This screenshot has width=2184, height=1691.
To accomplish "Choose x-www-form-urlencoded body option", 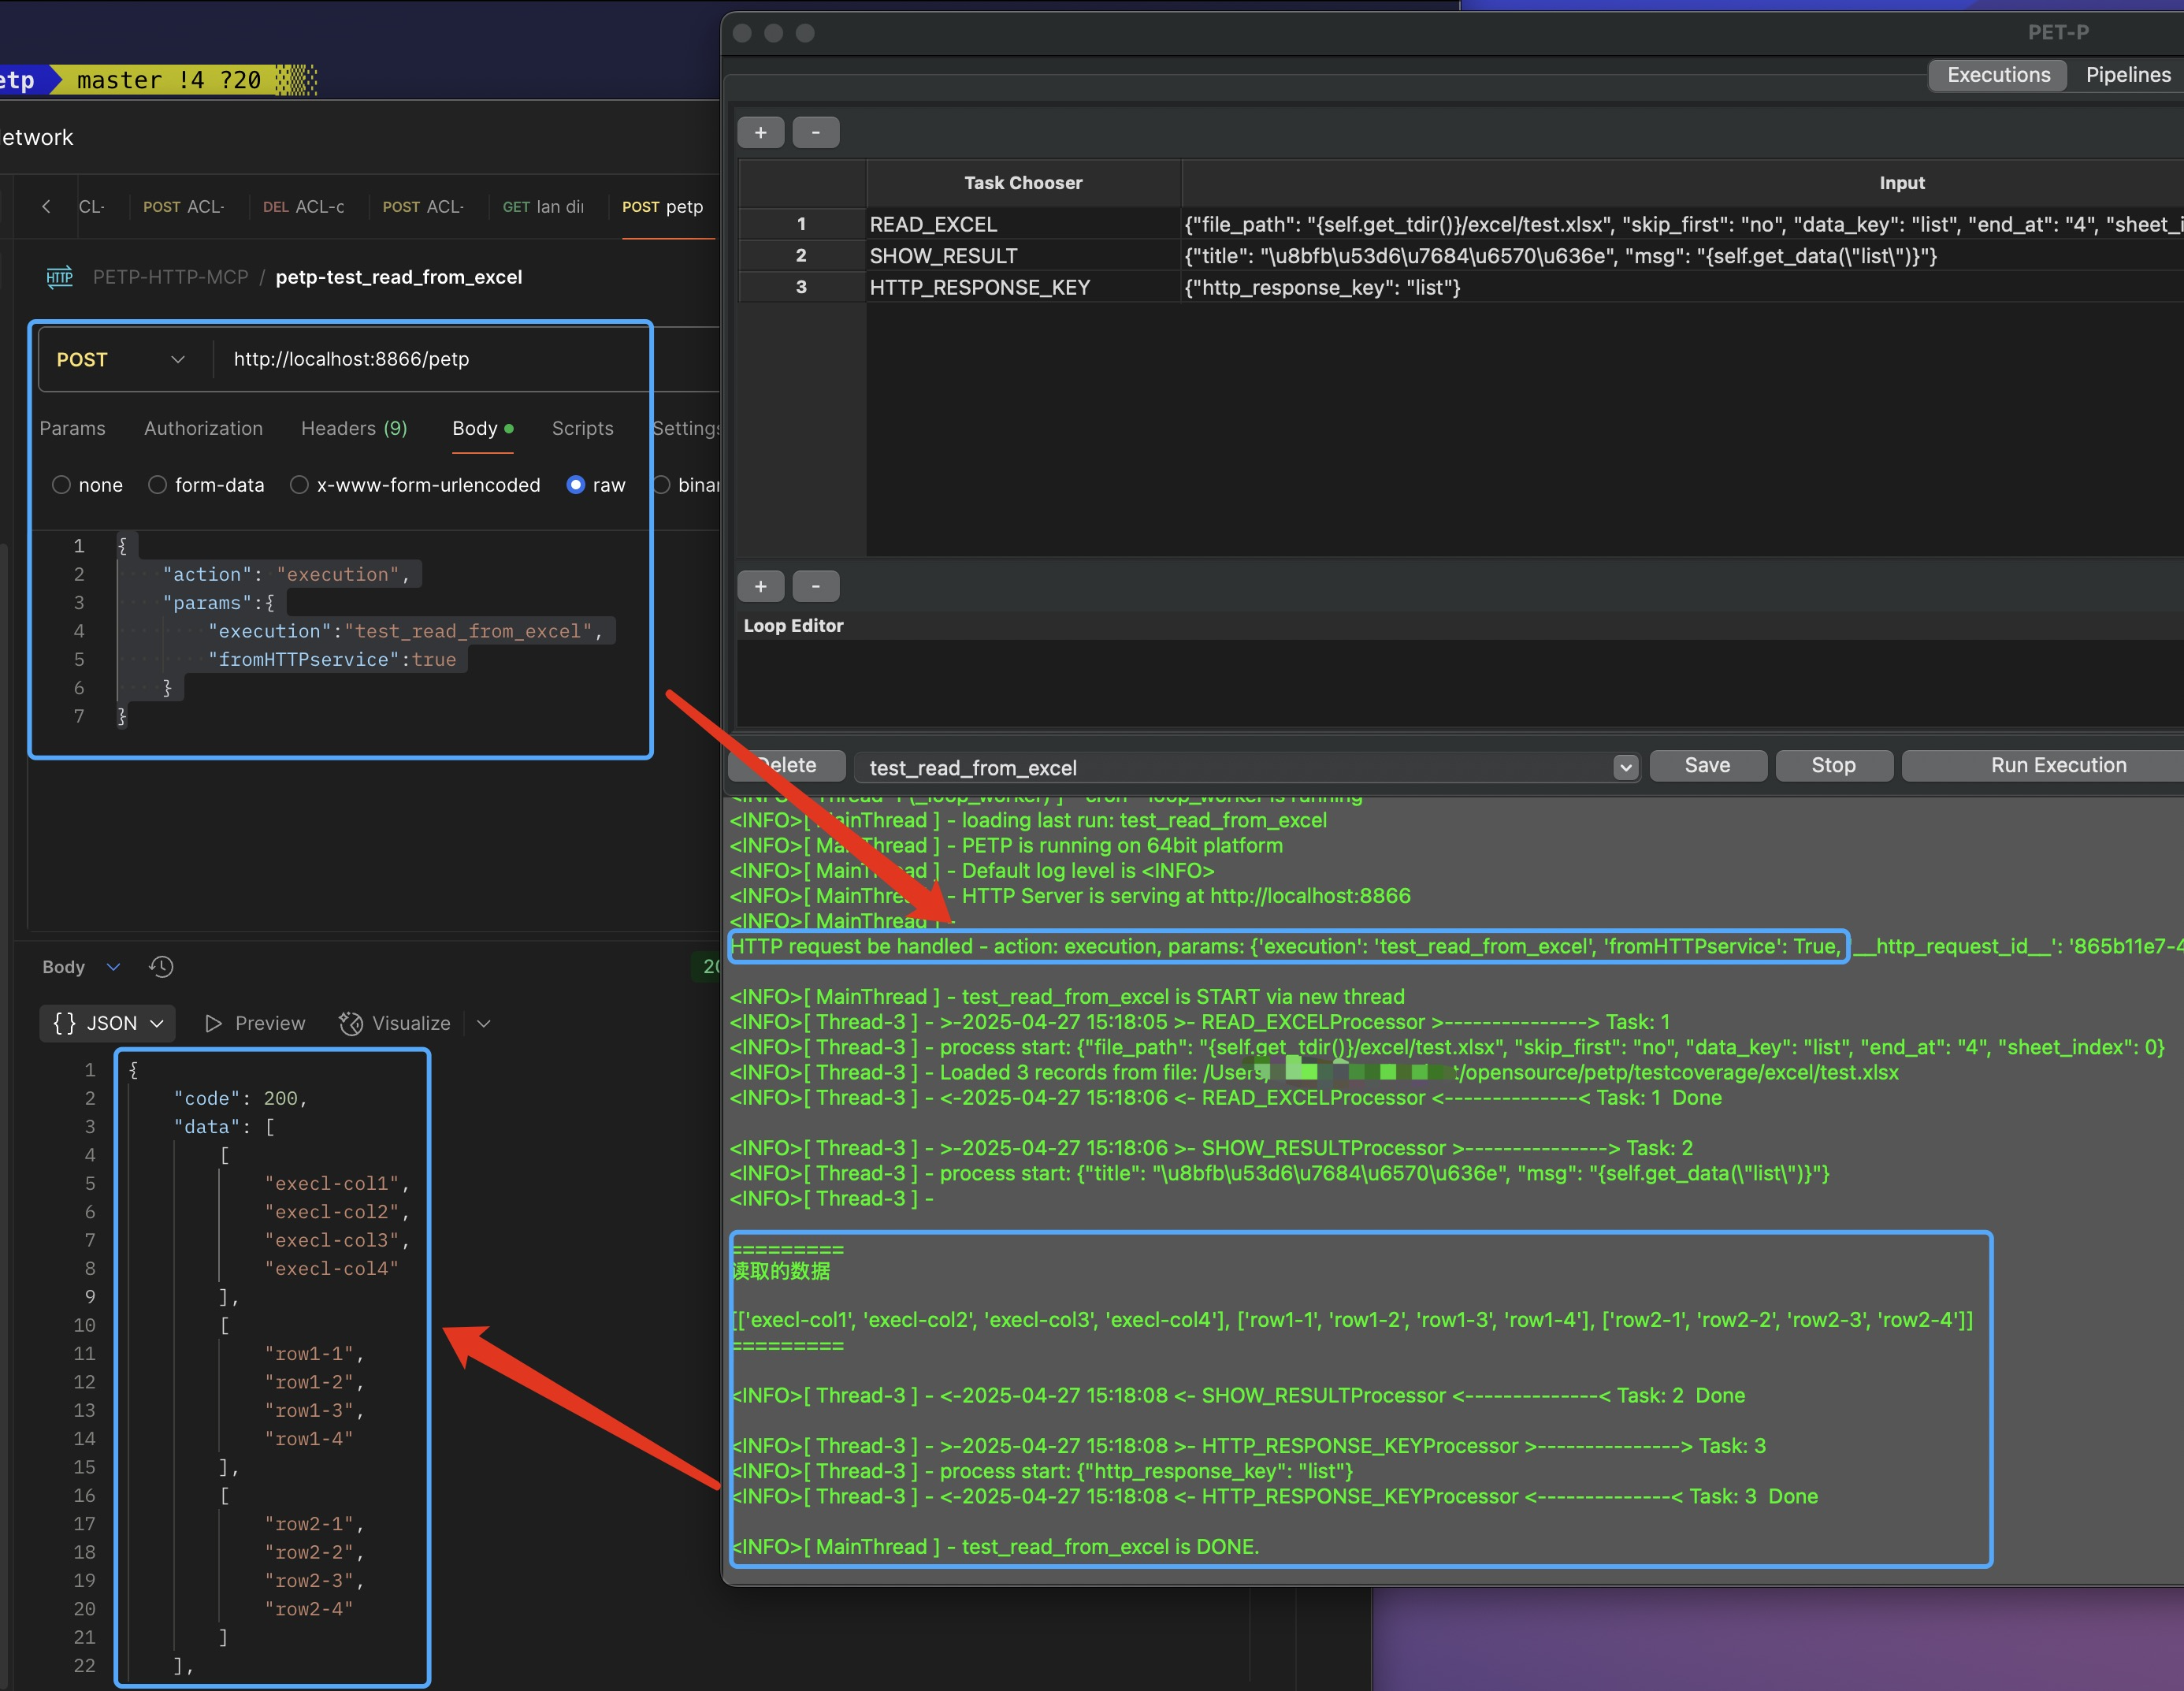I will pos(299,485).
